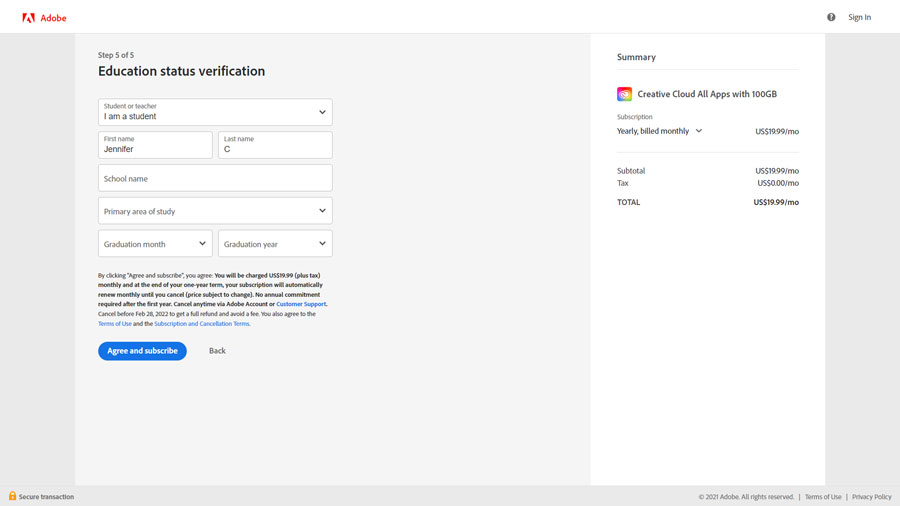Open the Graduation month dropdown
900x506 pixels.
click(x=155, y=244)
